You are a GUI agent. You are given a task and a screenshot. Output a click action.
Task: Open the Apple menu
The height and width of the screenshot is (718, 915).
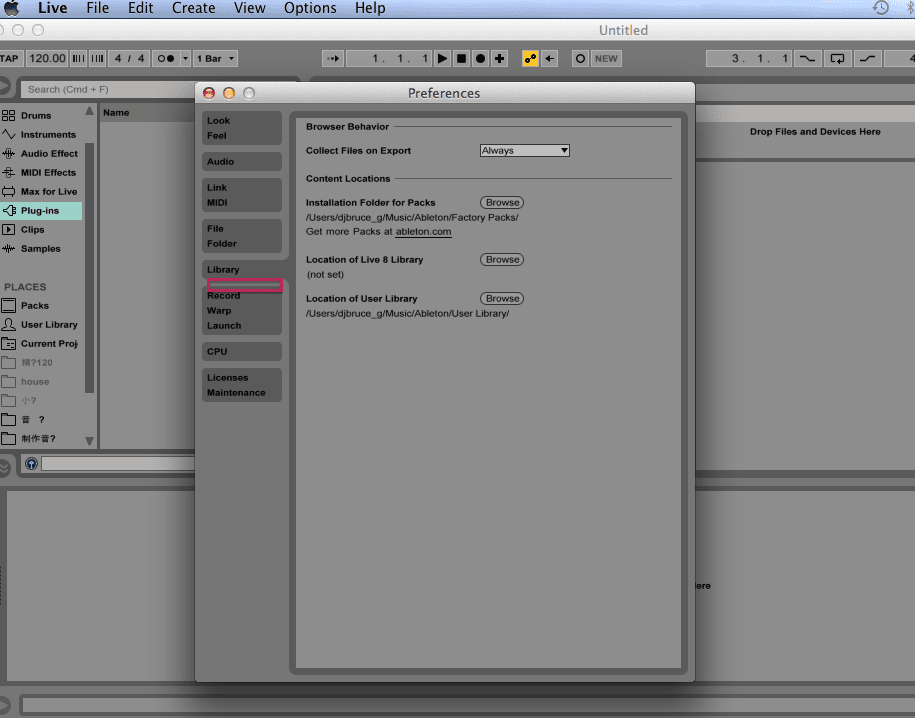click(x=12, y=8)
